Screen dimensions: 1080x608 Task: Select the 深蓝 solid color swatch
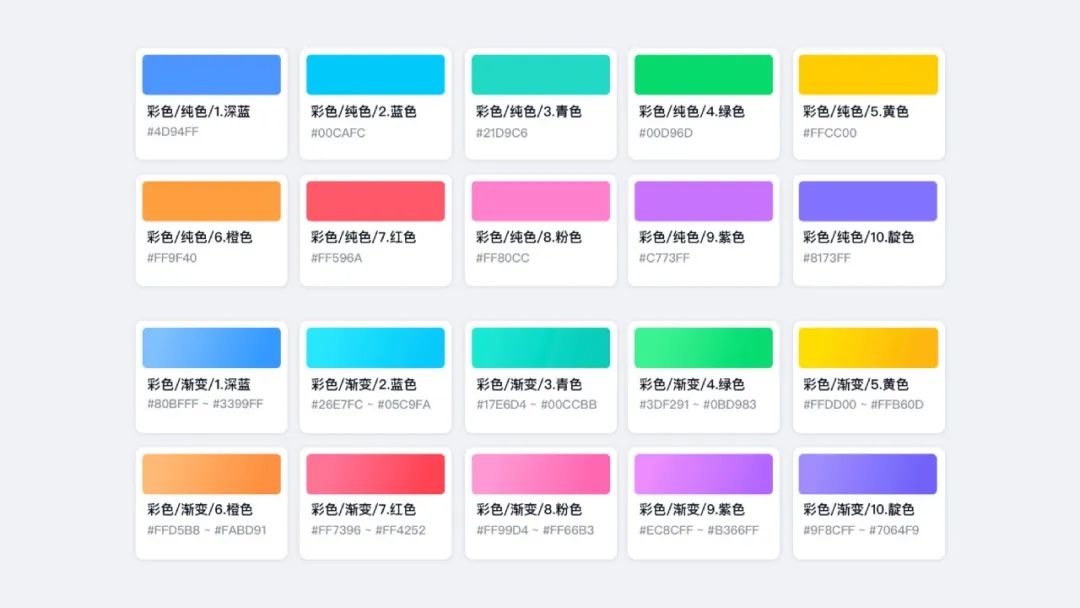coord(212,73)
